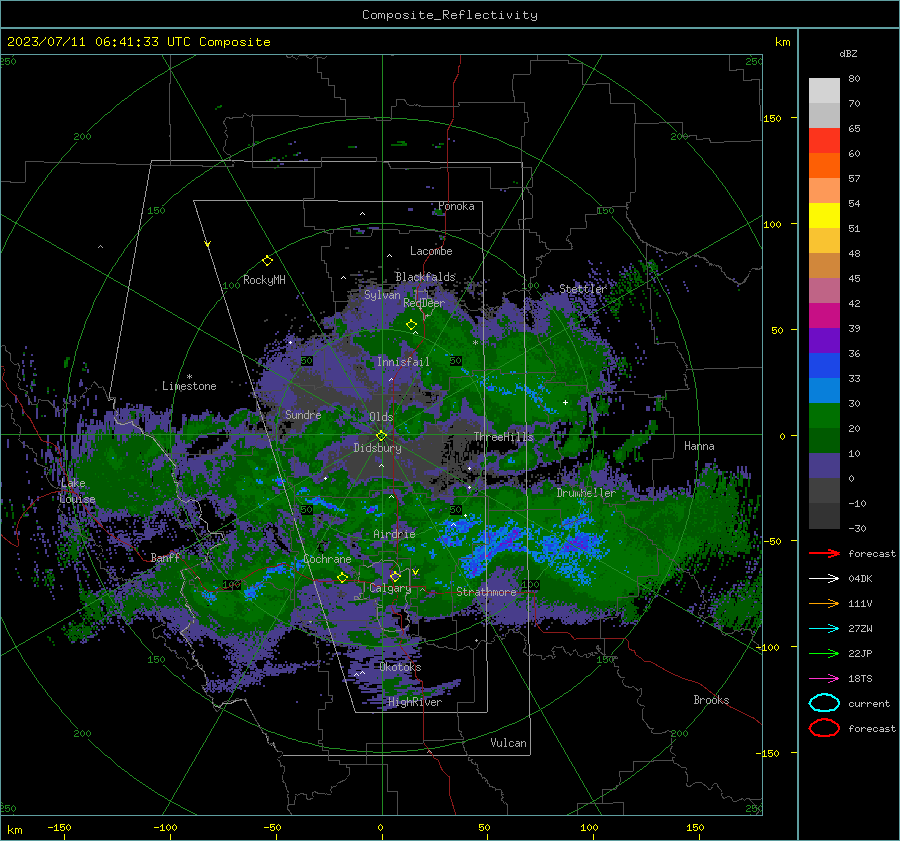The width and height of the screenshot is (900, 841).
Task: Click the ThreeHills city label
Action: (x=503, y=437)
